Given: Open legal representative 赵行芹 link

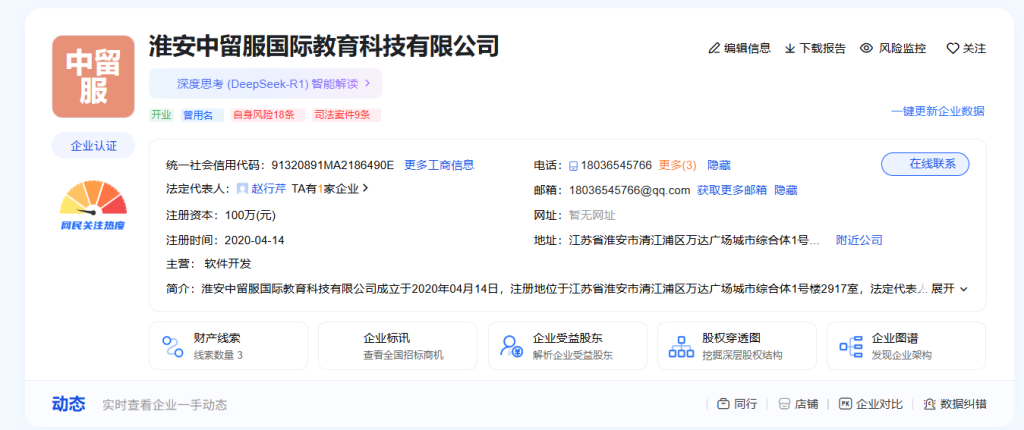Looking at the screenshot, I should [269, 189].
